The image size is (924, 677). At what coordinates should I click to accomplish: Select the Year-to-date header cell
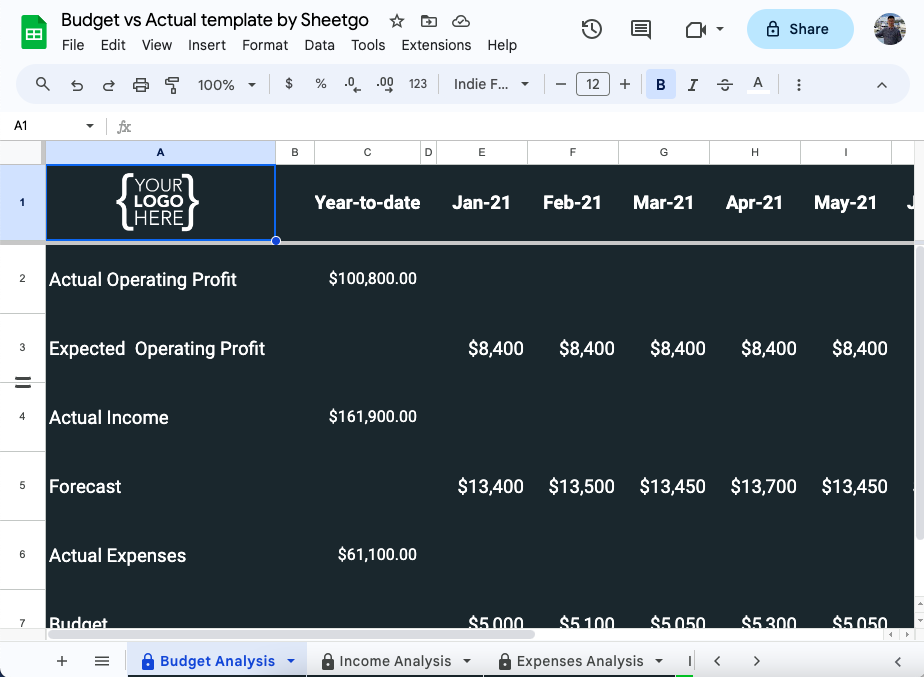point(367,203)
